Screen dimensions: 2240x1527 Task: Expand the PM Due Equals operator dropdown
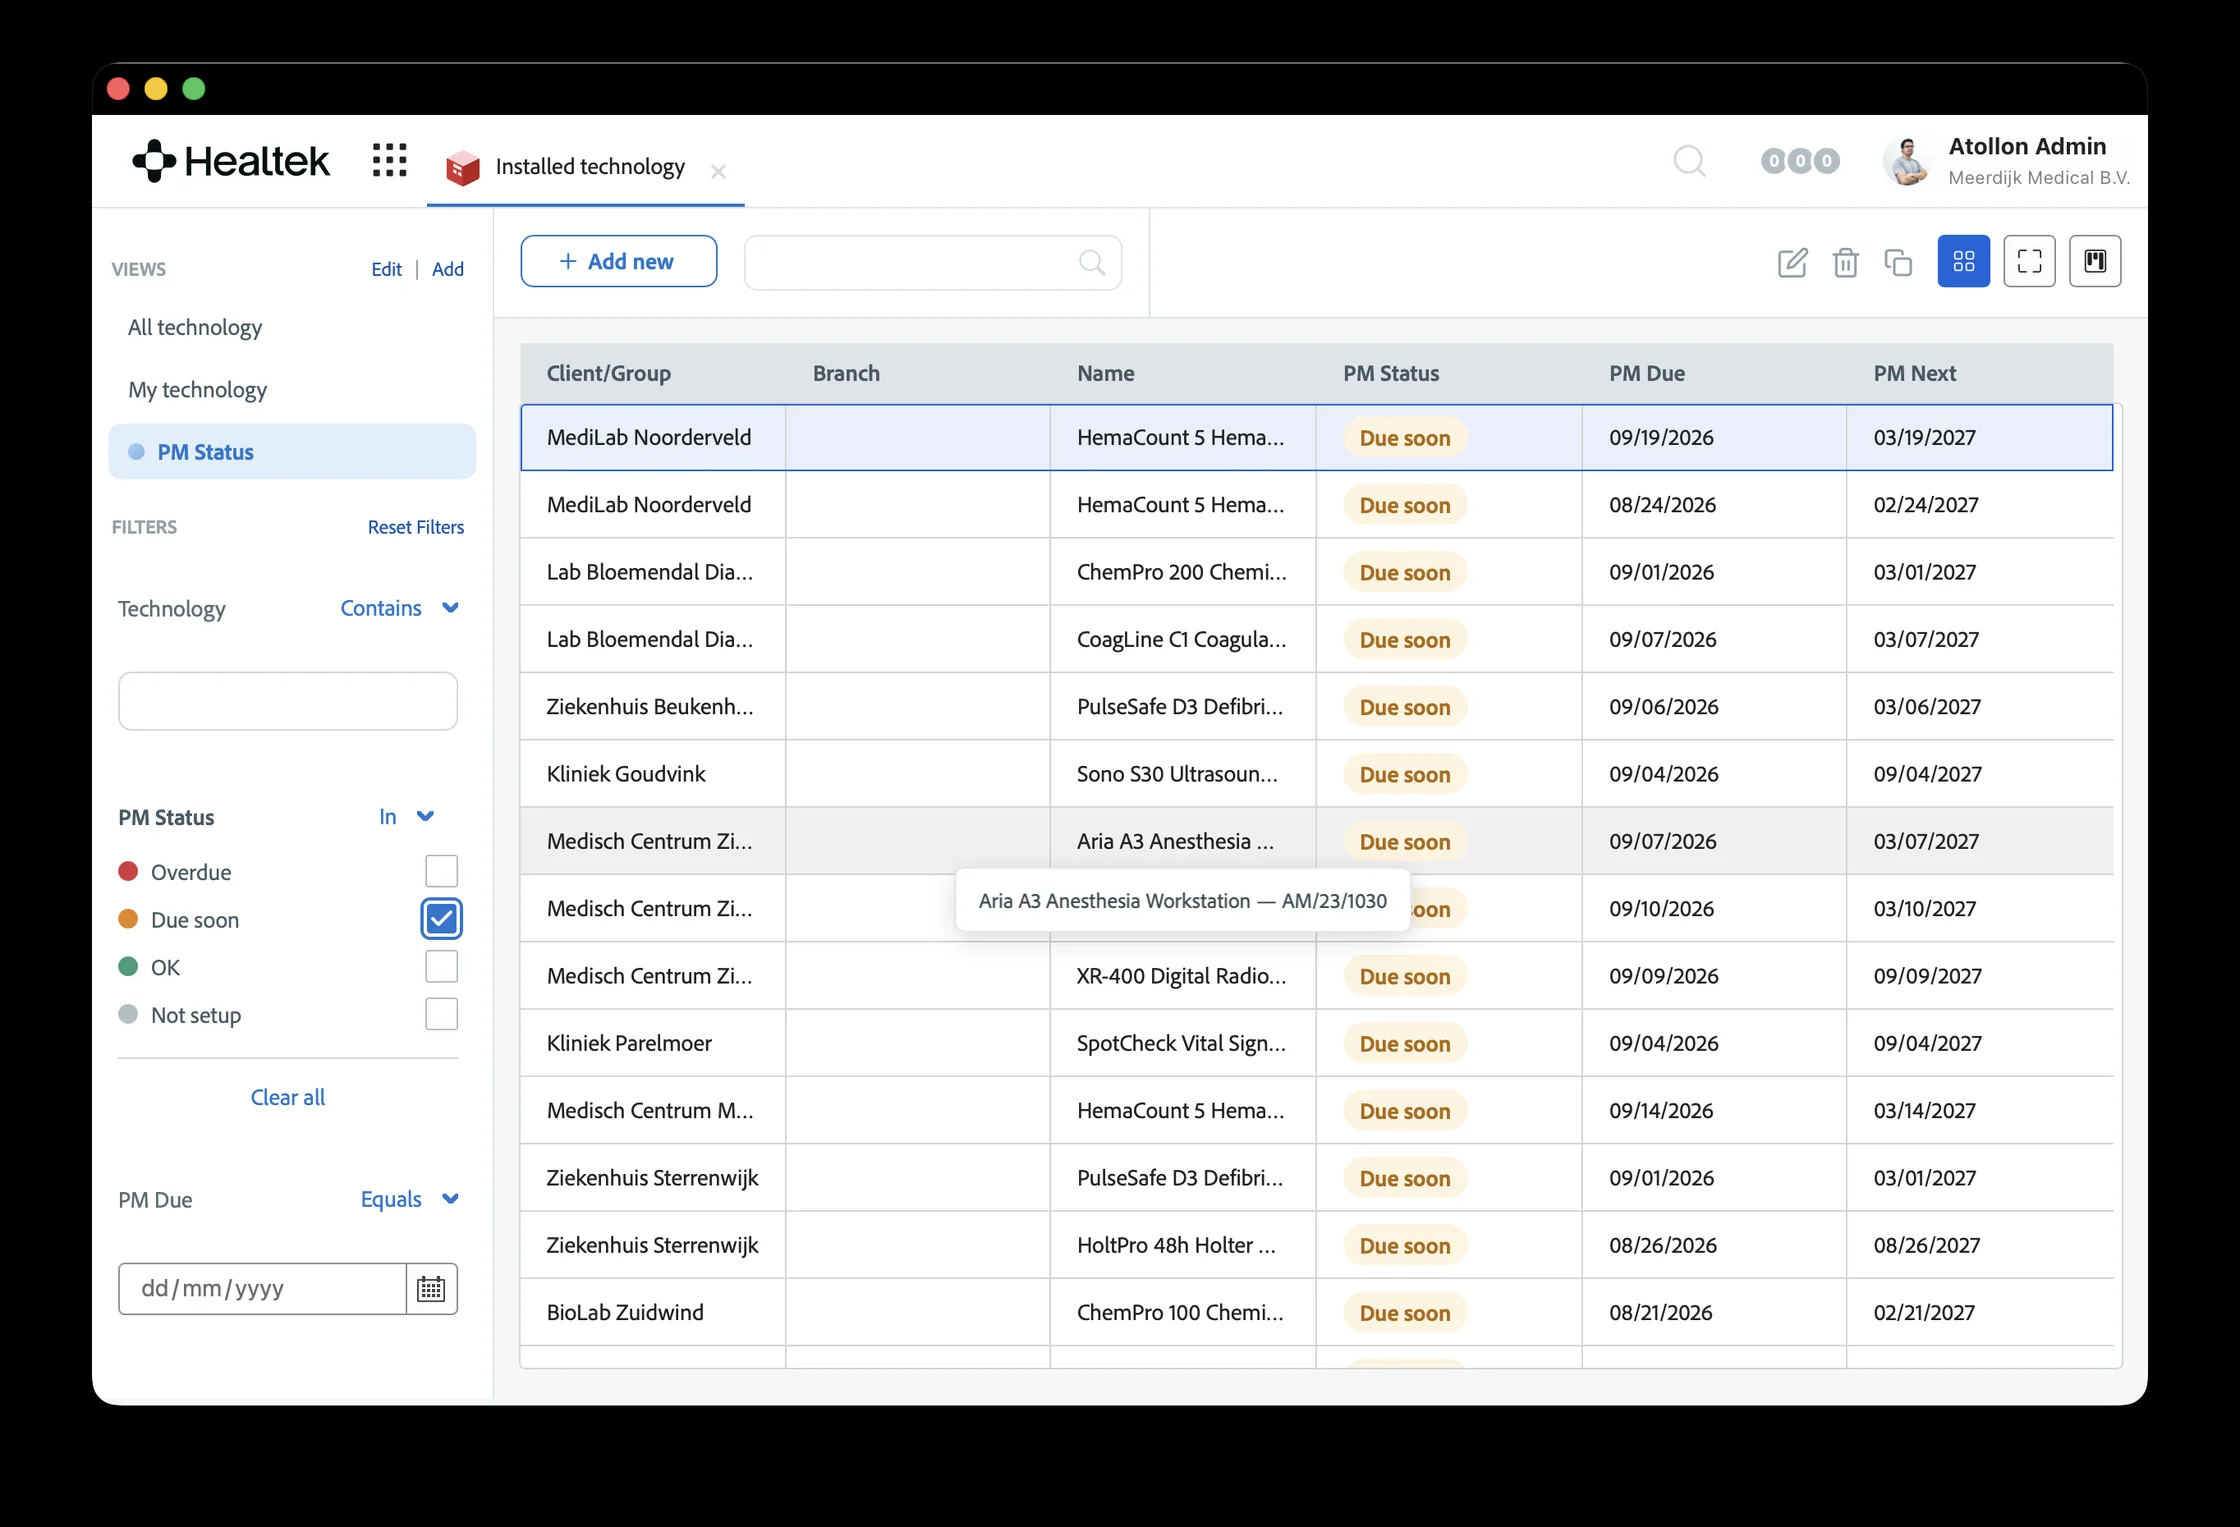409,1199
